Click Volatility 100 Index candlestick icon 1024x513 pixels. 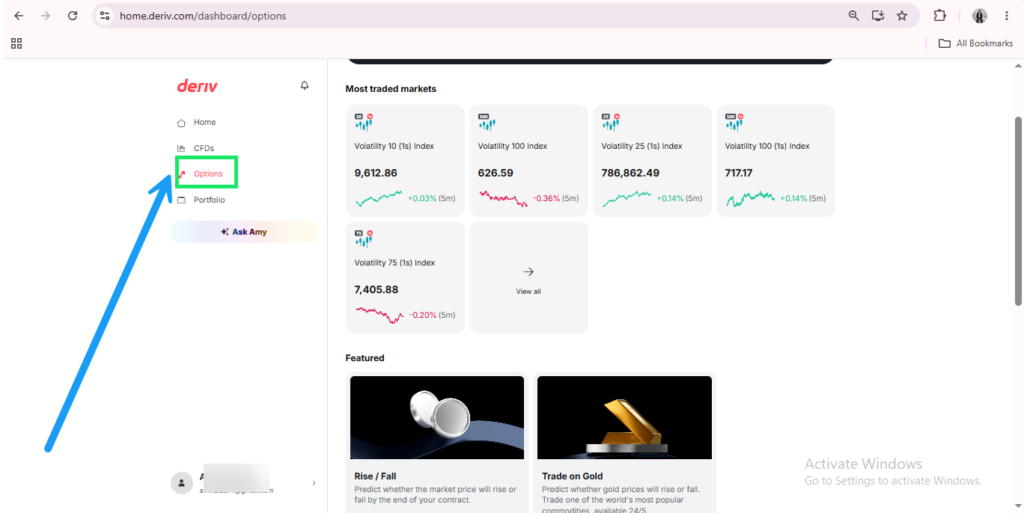(487, 122)
